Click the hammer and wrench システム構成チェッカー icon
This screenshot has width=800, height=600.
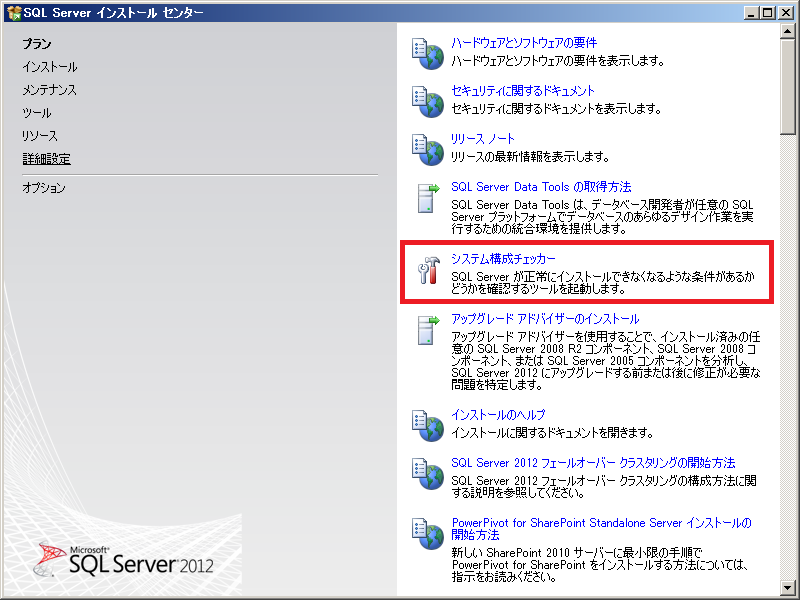428,270
